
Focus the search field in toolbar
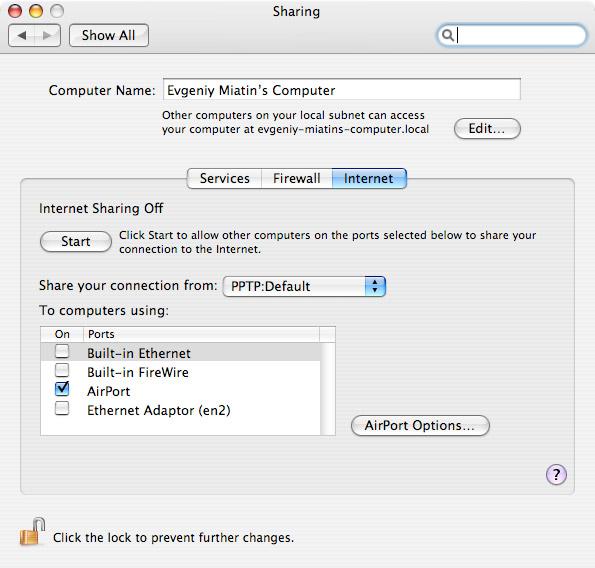[x=511, y=35]
